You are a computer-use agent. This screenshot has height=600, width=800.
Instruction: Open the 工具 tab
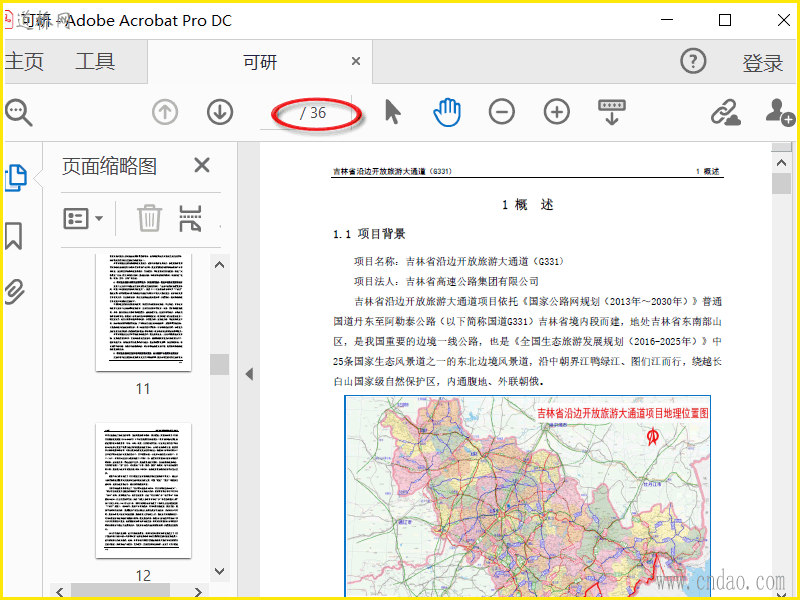pos(95,62)
